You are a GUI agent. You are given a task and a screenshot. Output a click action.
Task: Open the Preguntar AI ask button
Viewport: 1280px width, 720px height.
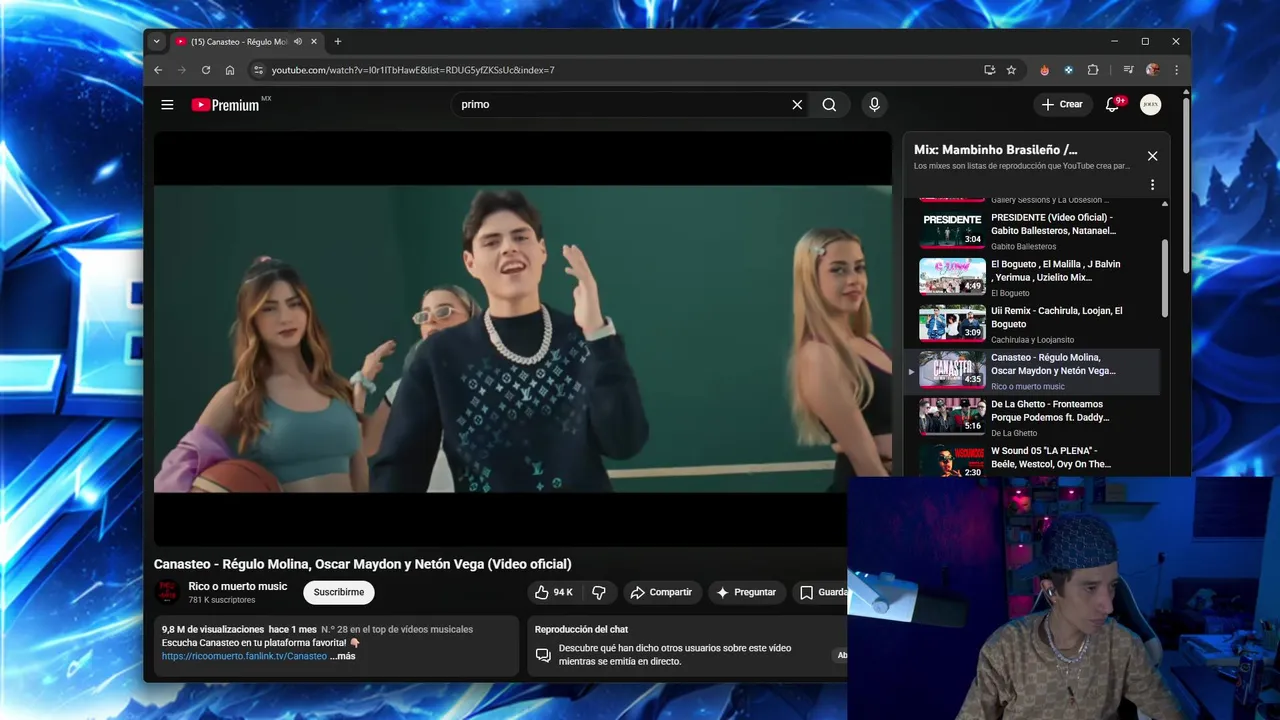pyautogui.click(x=746, y=592)
